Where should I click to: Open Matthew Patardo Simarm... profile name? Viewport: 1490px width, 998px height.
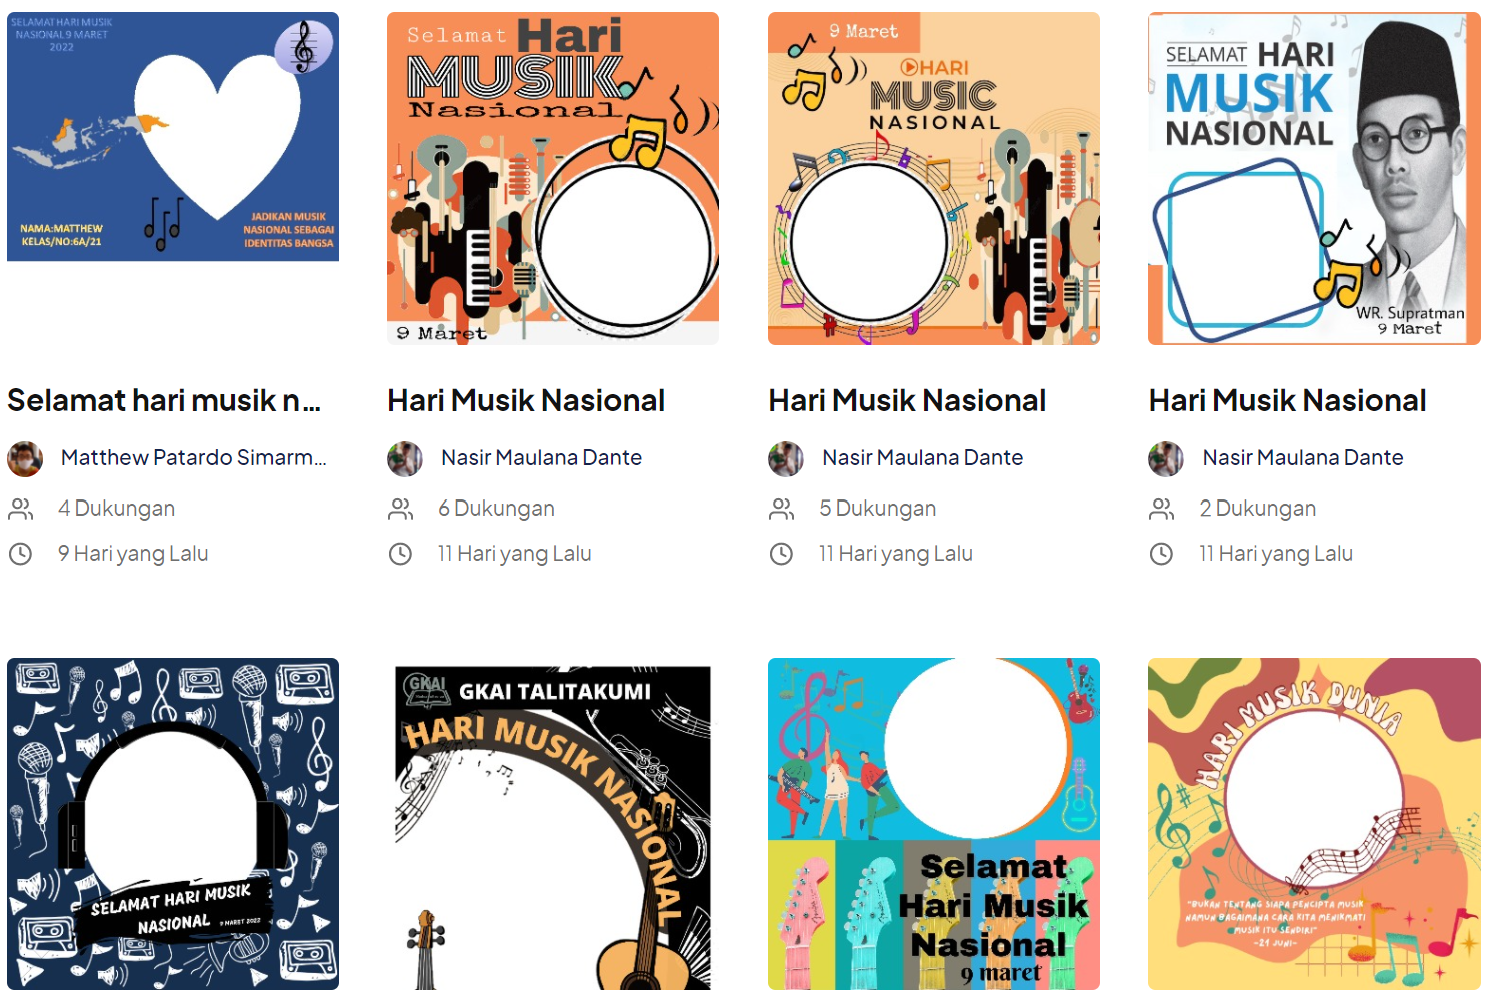tap(194, 458)
